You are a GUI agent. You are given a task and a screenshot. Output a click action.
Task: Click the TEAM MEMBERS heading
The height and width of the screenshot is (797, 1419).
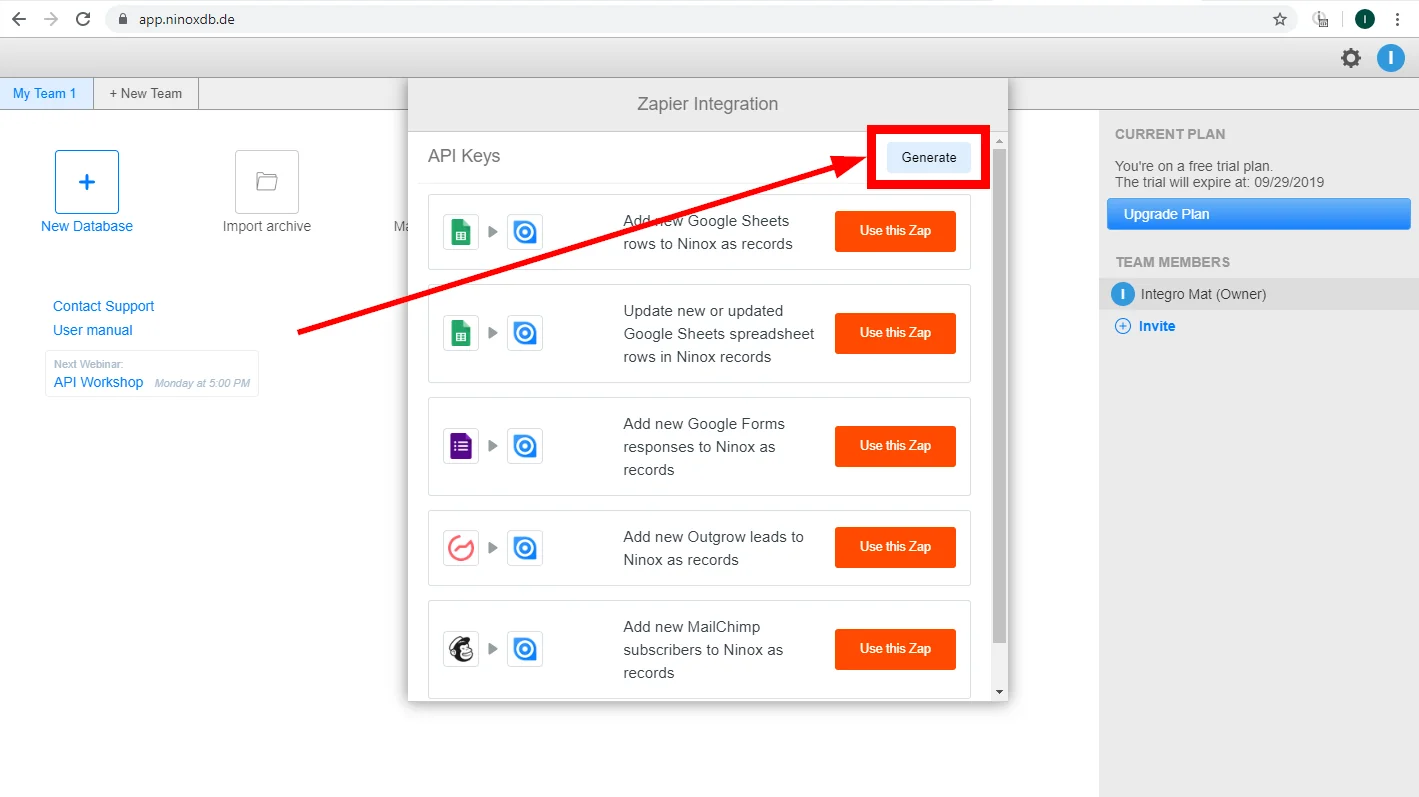1173,262
